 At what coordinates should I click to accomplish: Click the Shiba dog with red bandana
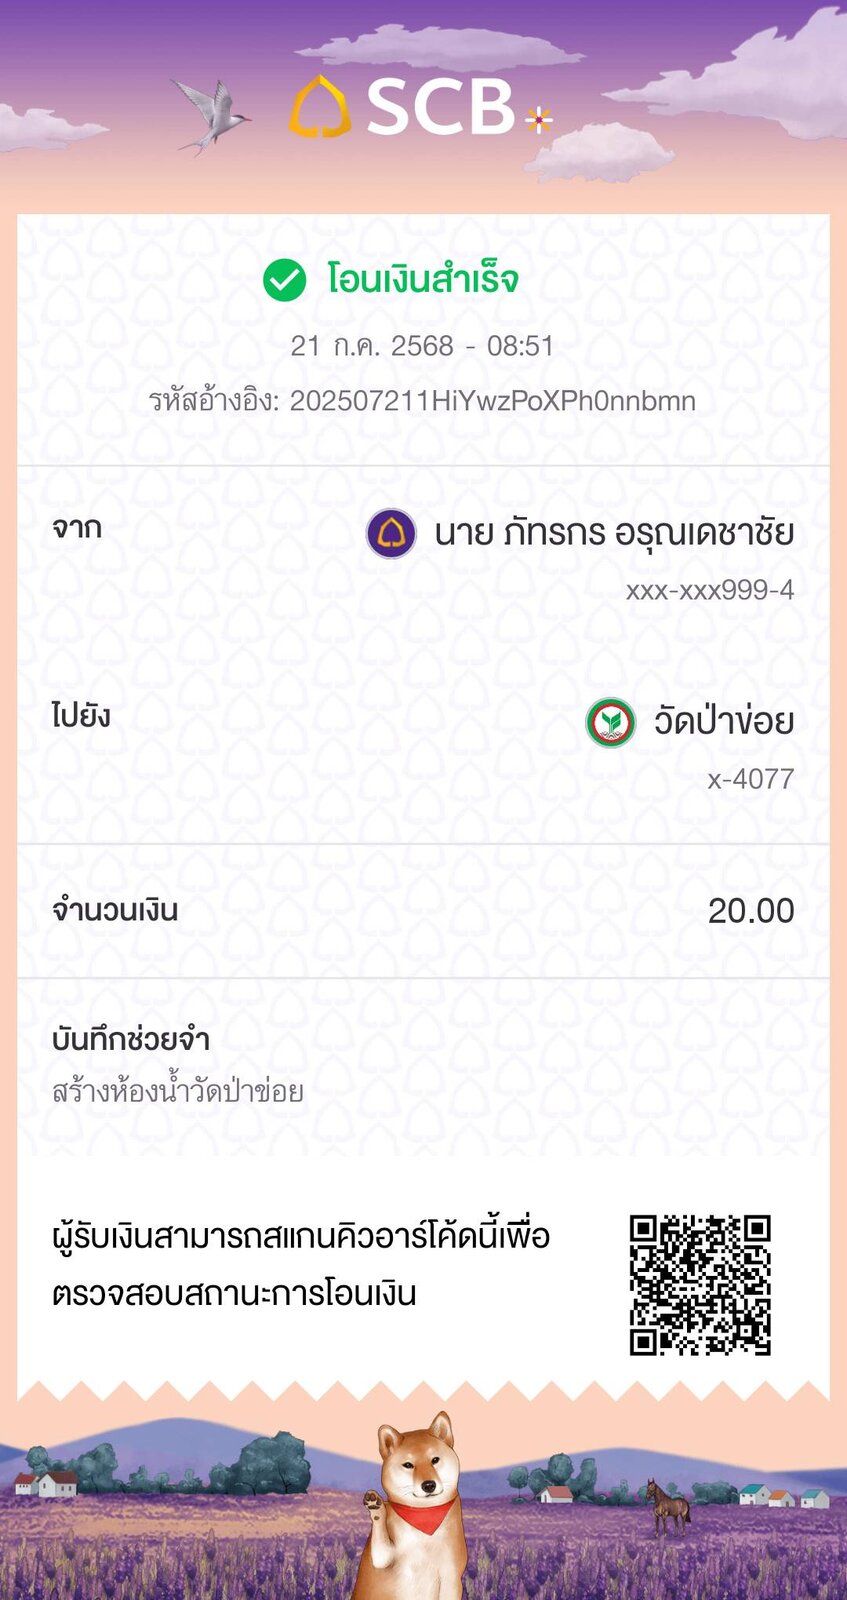417,1506
